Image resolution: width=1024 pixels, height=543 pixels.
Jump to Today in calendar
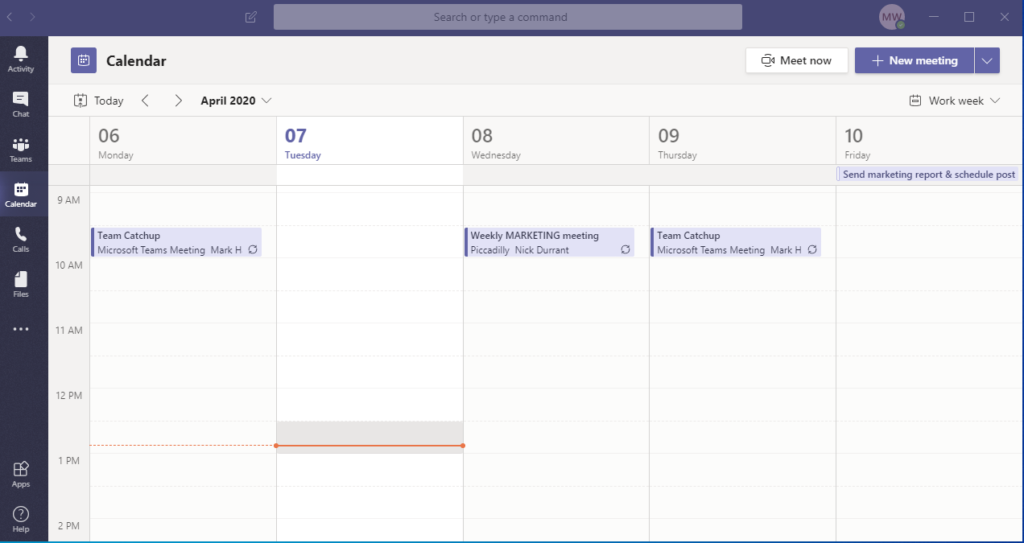99,100
